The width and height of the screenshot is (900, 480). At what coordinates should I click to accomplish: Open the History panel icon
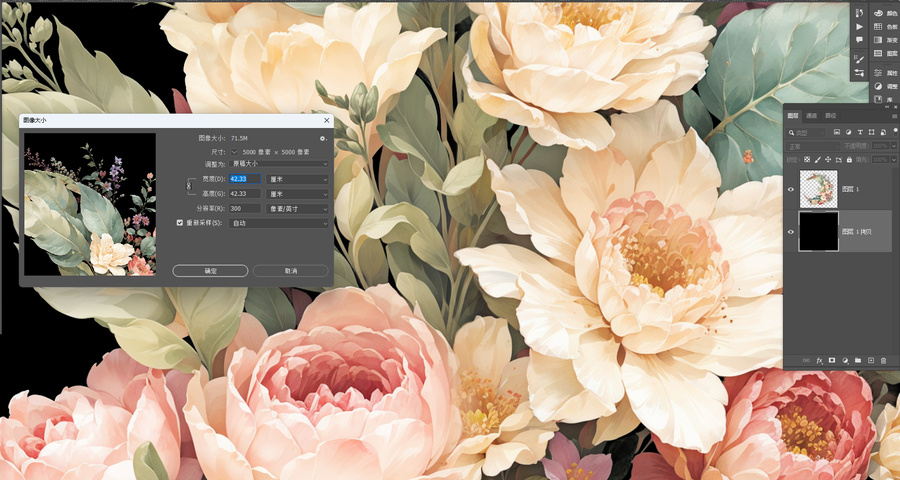click(859, 13)
